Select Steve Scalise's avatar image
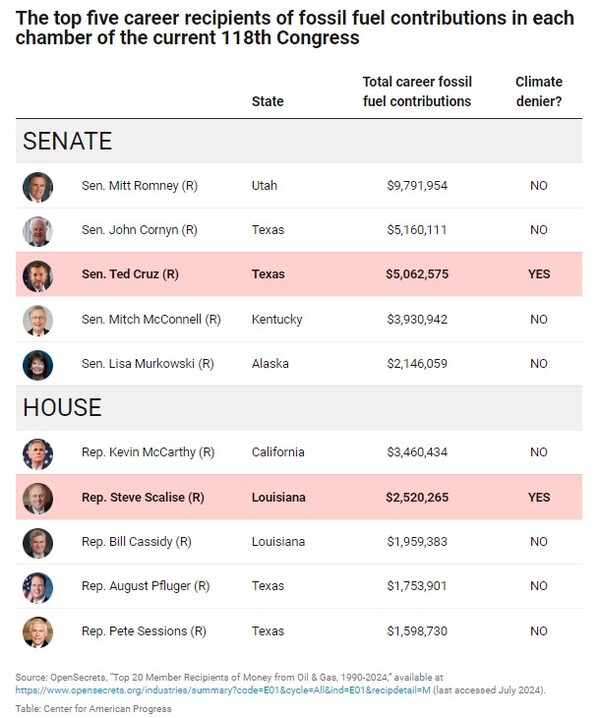 pyautogui.click(x=38, y=497)
